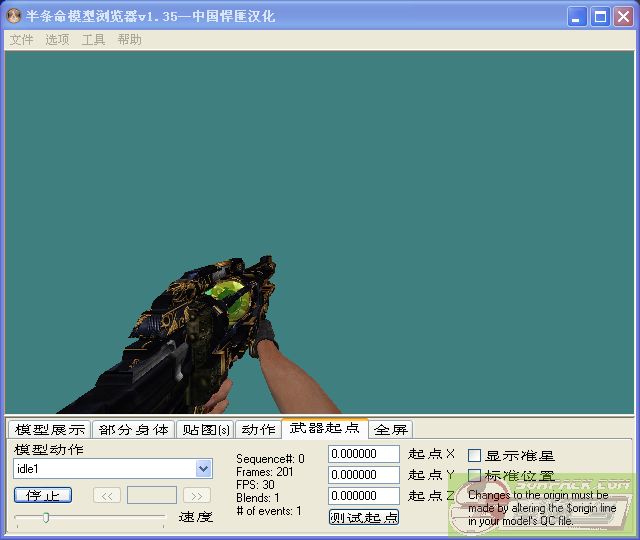640x540 pixels.
Task: Click the next frame >> button
Action: click(x=197, y=495)
